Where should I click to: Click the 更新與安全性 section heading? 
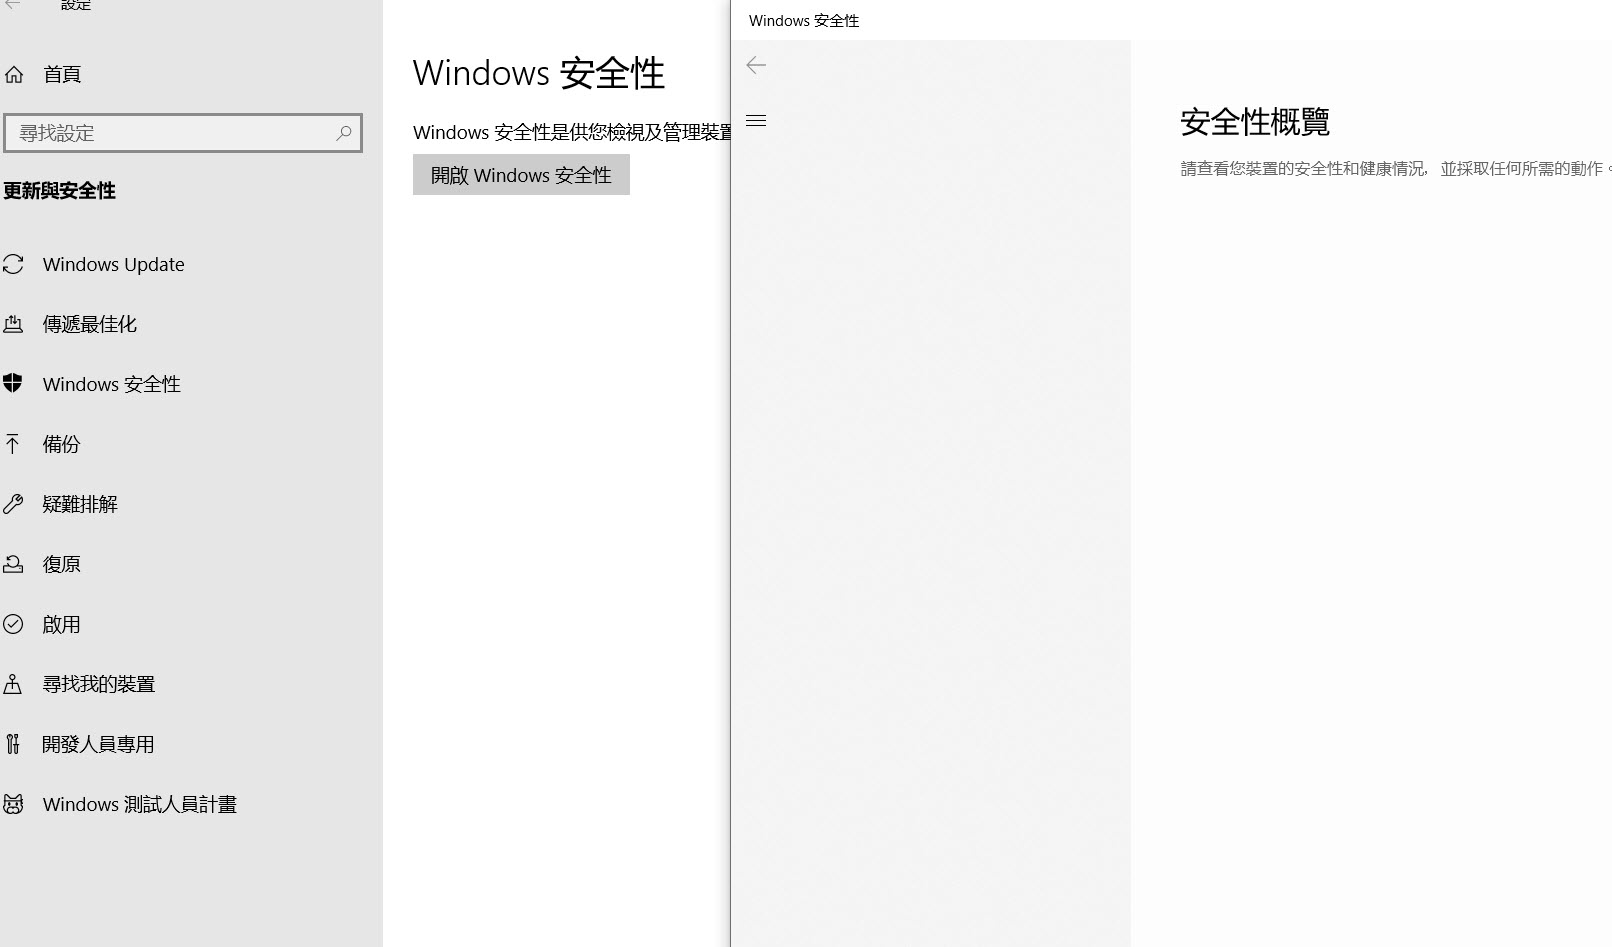click(60, 191)
